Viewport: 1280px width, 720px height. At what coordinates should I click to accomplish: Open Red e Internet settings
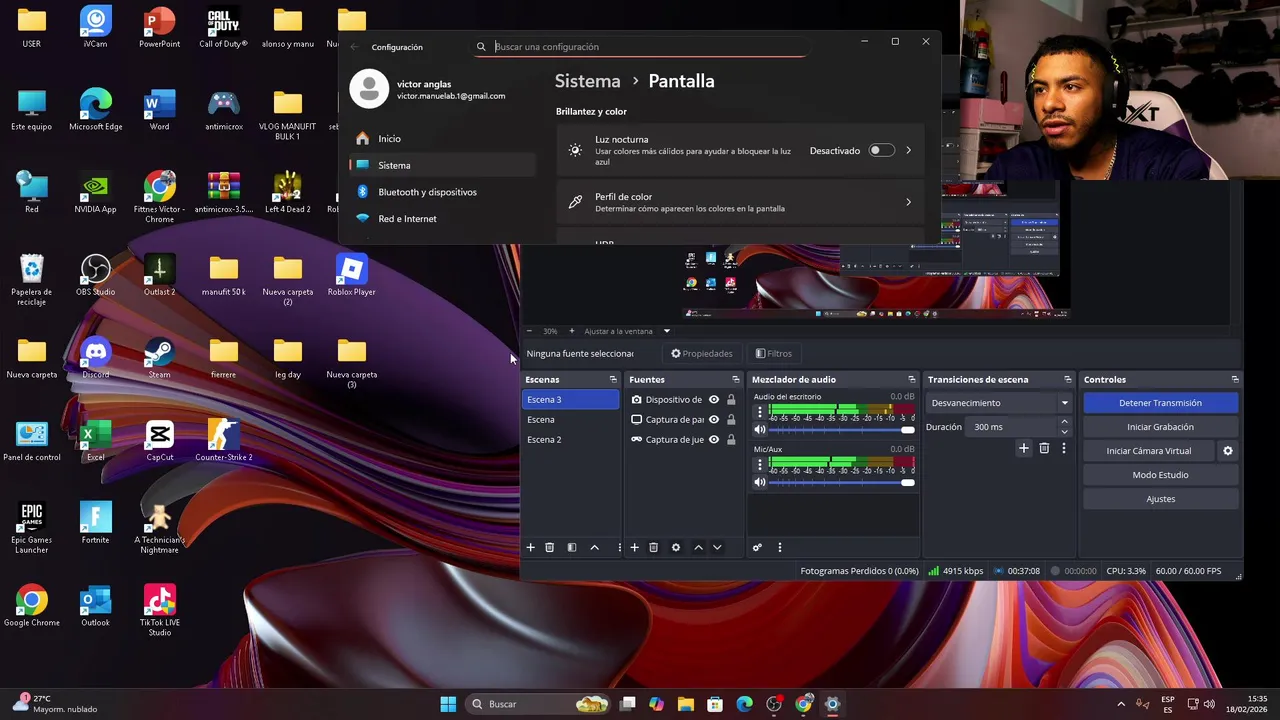[x=442, y=219]
